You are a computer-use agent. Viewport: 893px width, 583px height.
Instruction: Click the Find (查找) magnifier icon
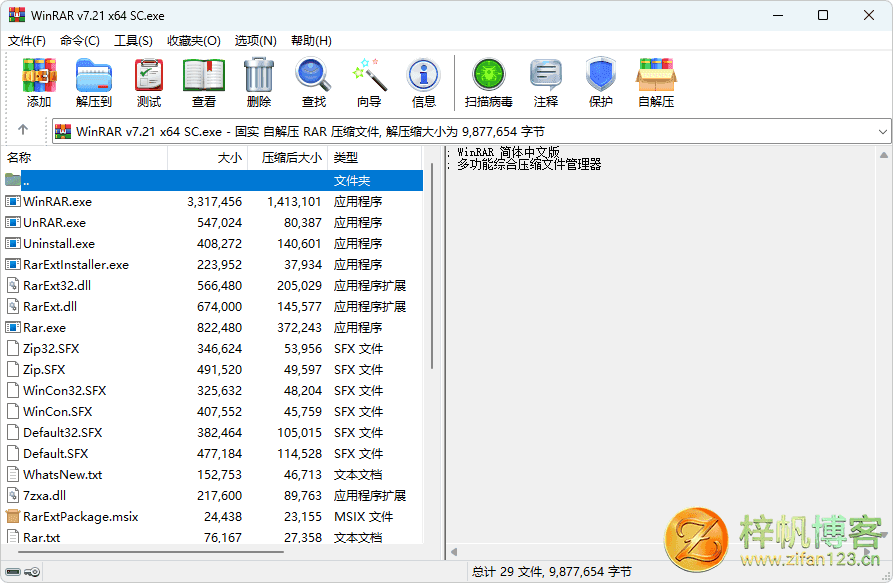coord(314,75)
